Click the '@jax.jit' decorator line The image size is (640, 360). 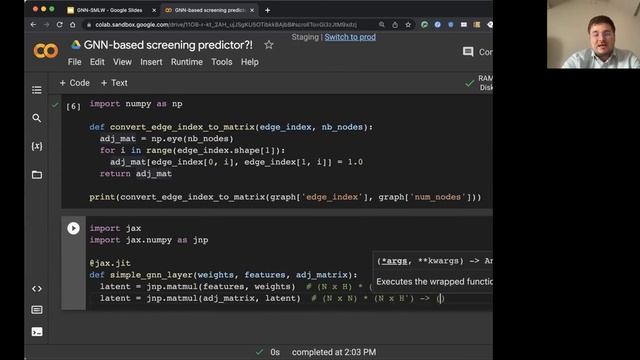pos(110,263)
